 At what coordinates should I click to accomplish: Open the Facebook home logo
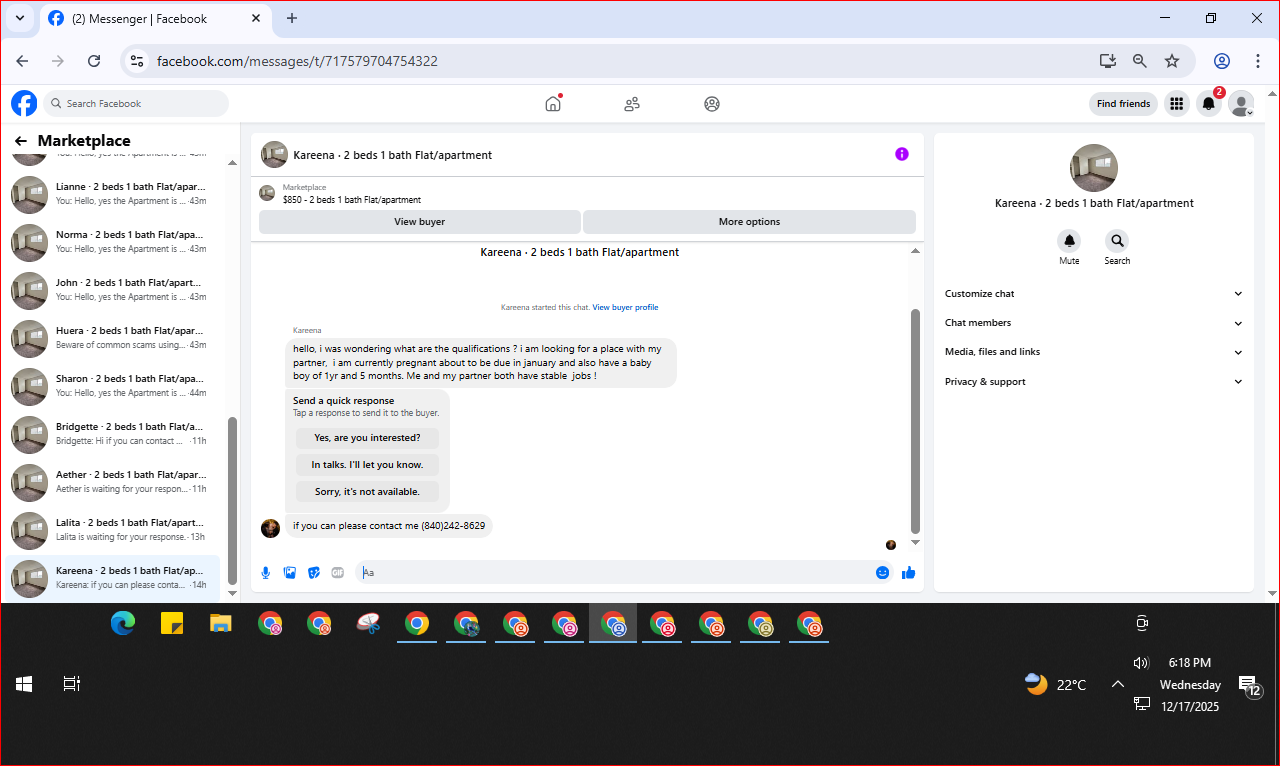pyautogui.click(x=24, y=103)
